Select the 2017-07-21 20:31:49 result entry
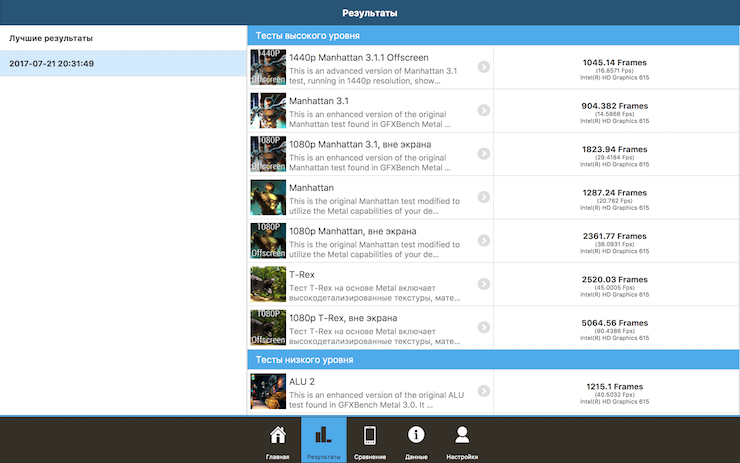 [x=123, y=63]
